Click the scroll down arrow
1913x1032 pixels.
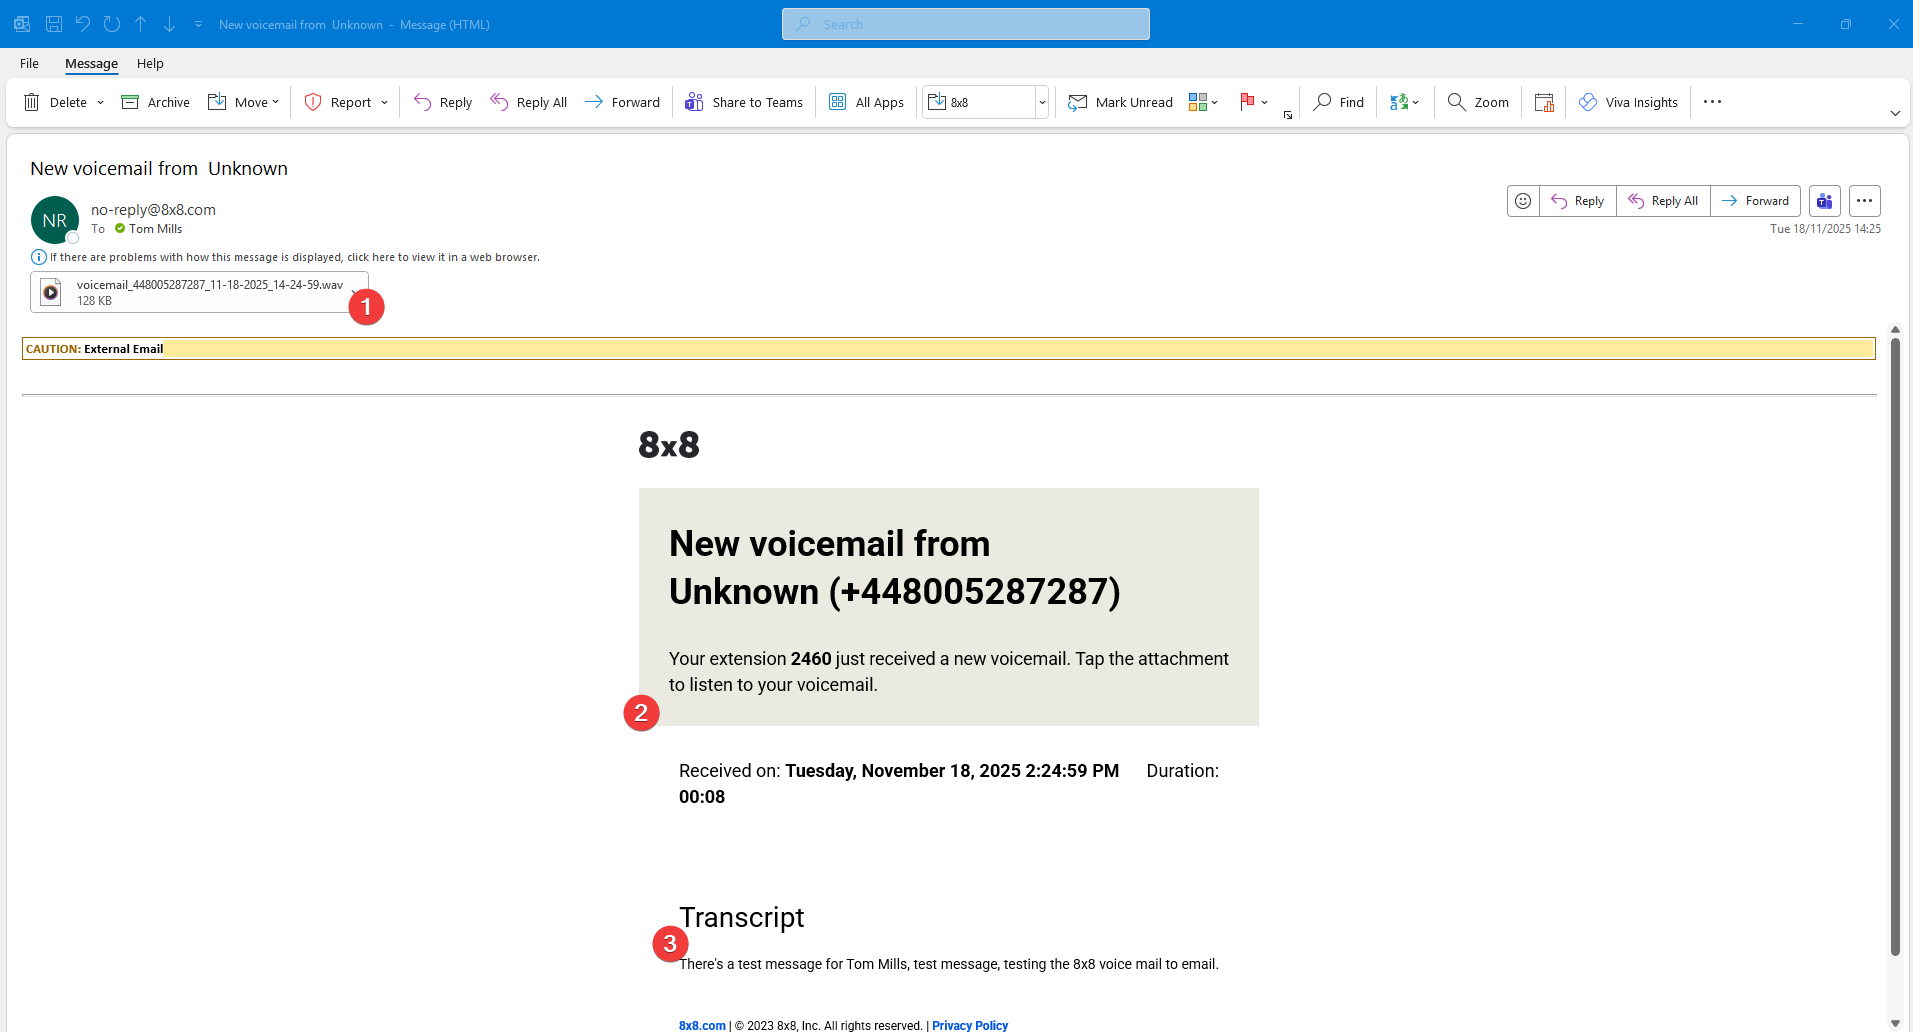[x=1895, y=1023]
